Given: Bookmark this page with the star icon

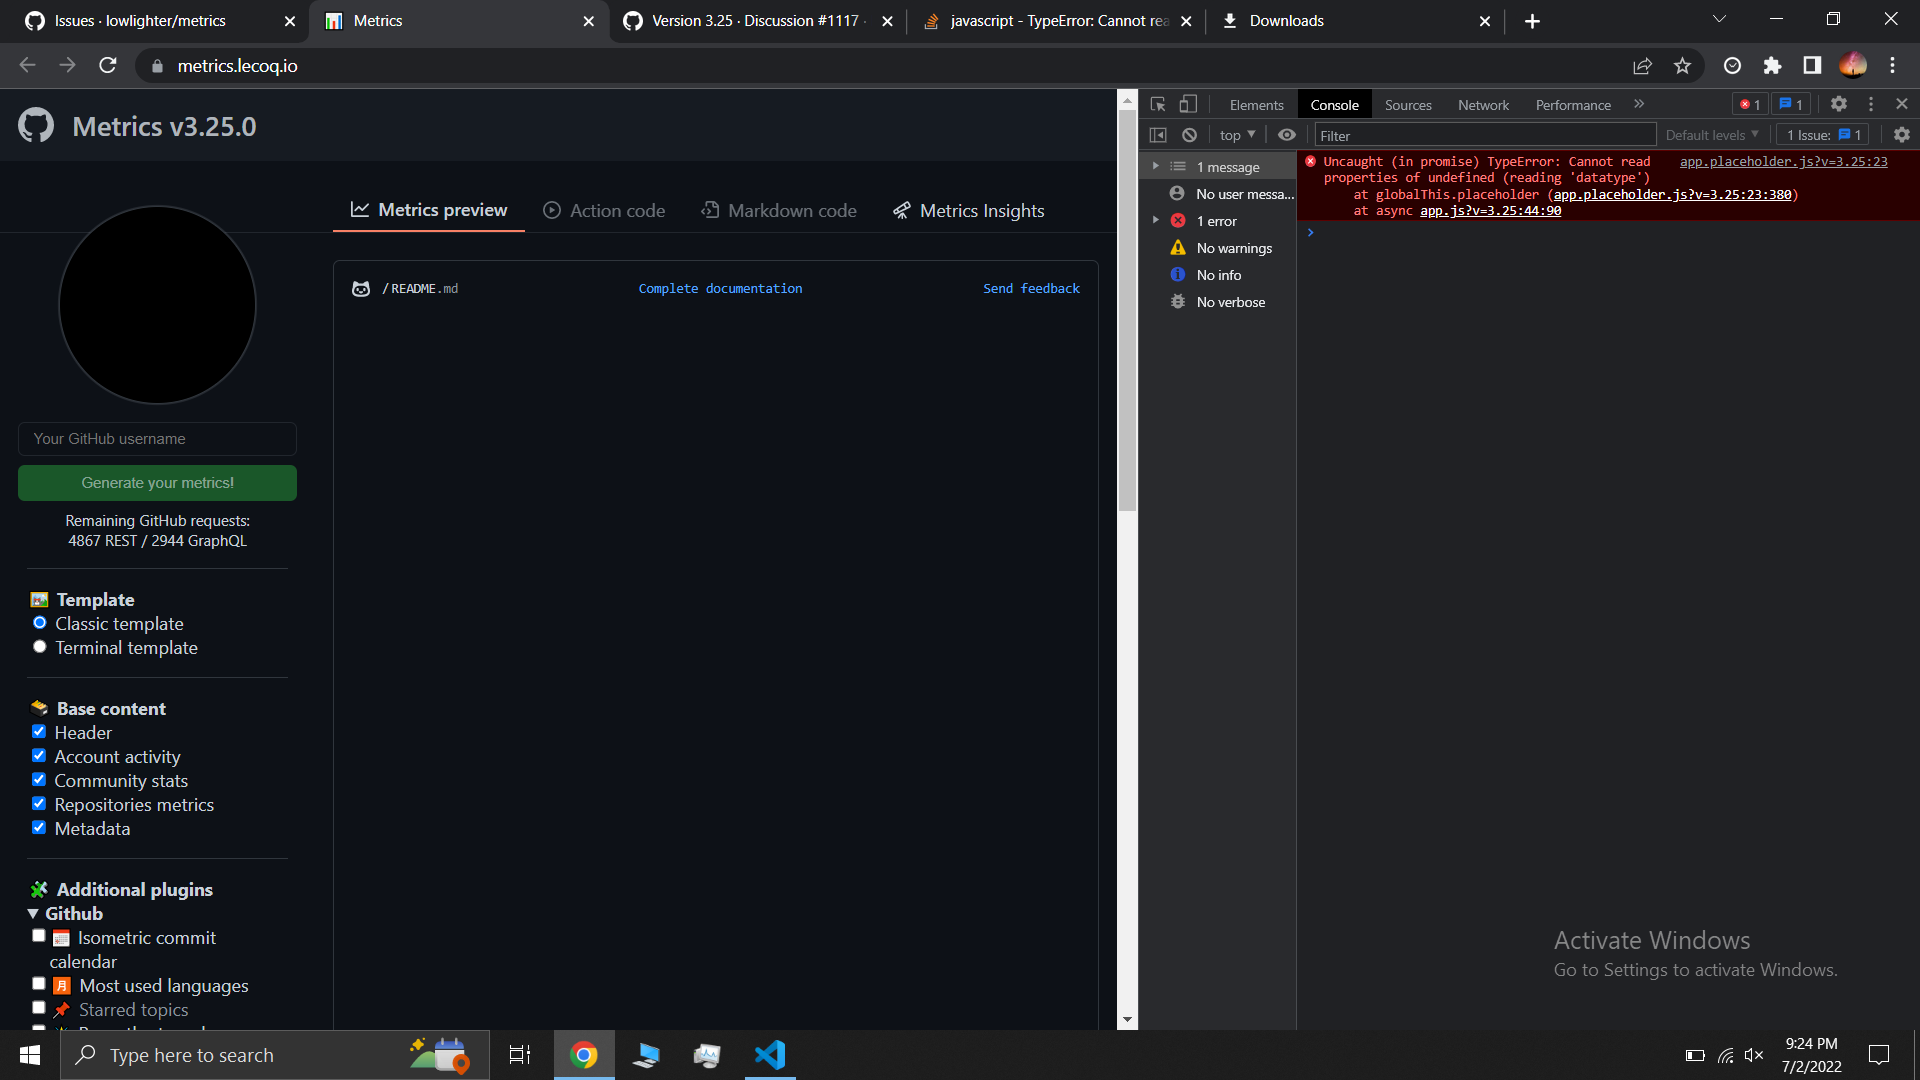Looking at the screenshot, I should (x=1682, y=66).
